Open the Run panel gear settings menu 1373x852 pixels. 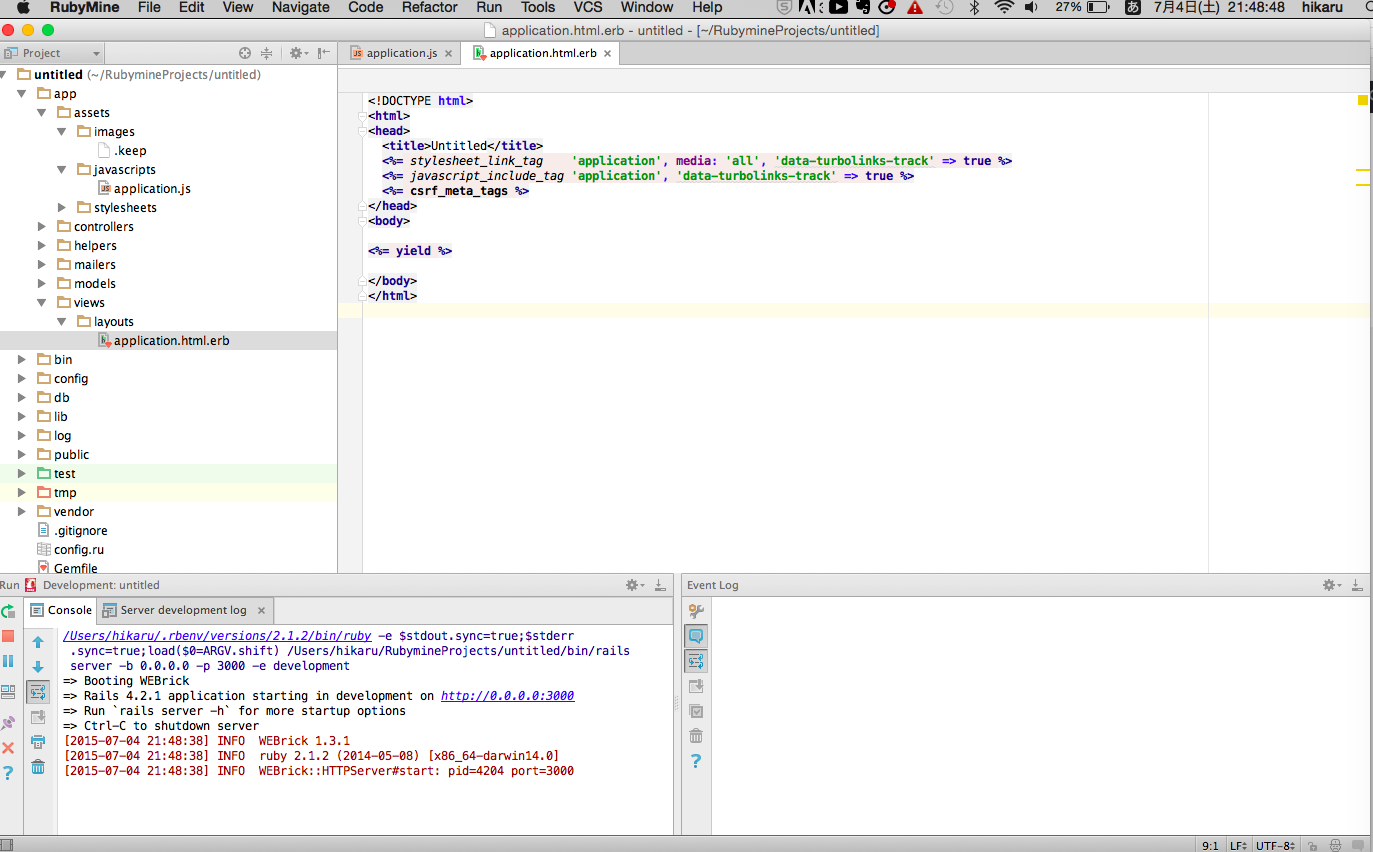click(x=634, y=585)
